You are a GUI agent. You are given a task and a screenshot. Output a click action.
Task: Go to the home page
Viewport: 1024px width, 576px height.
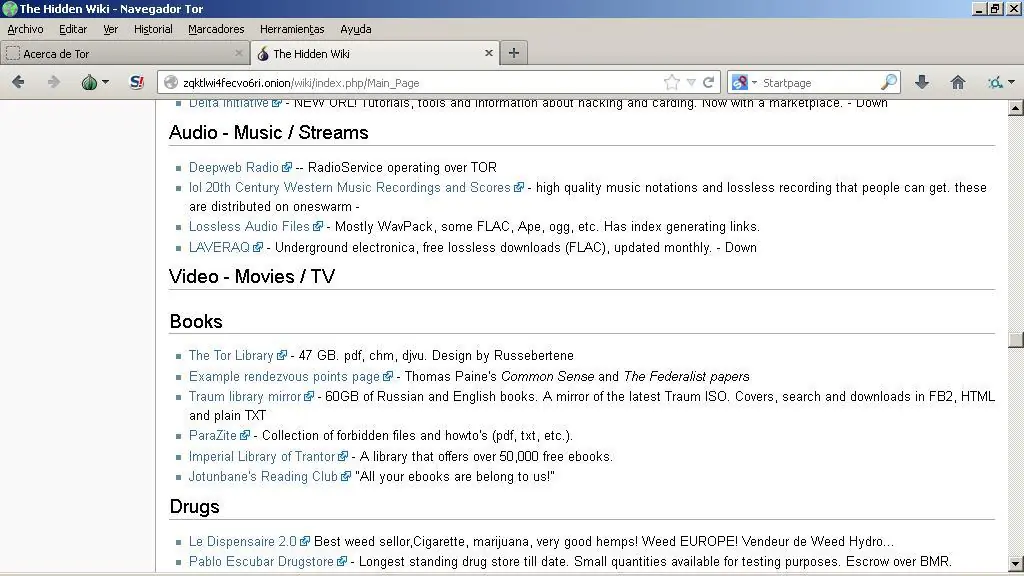(957, 82)
